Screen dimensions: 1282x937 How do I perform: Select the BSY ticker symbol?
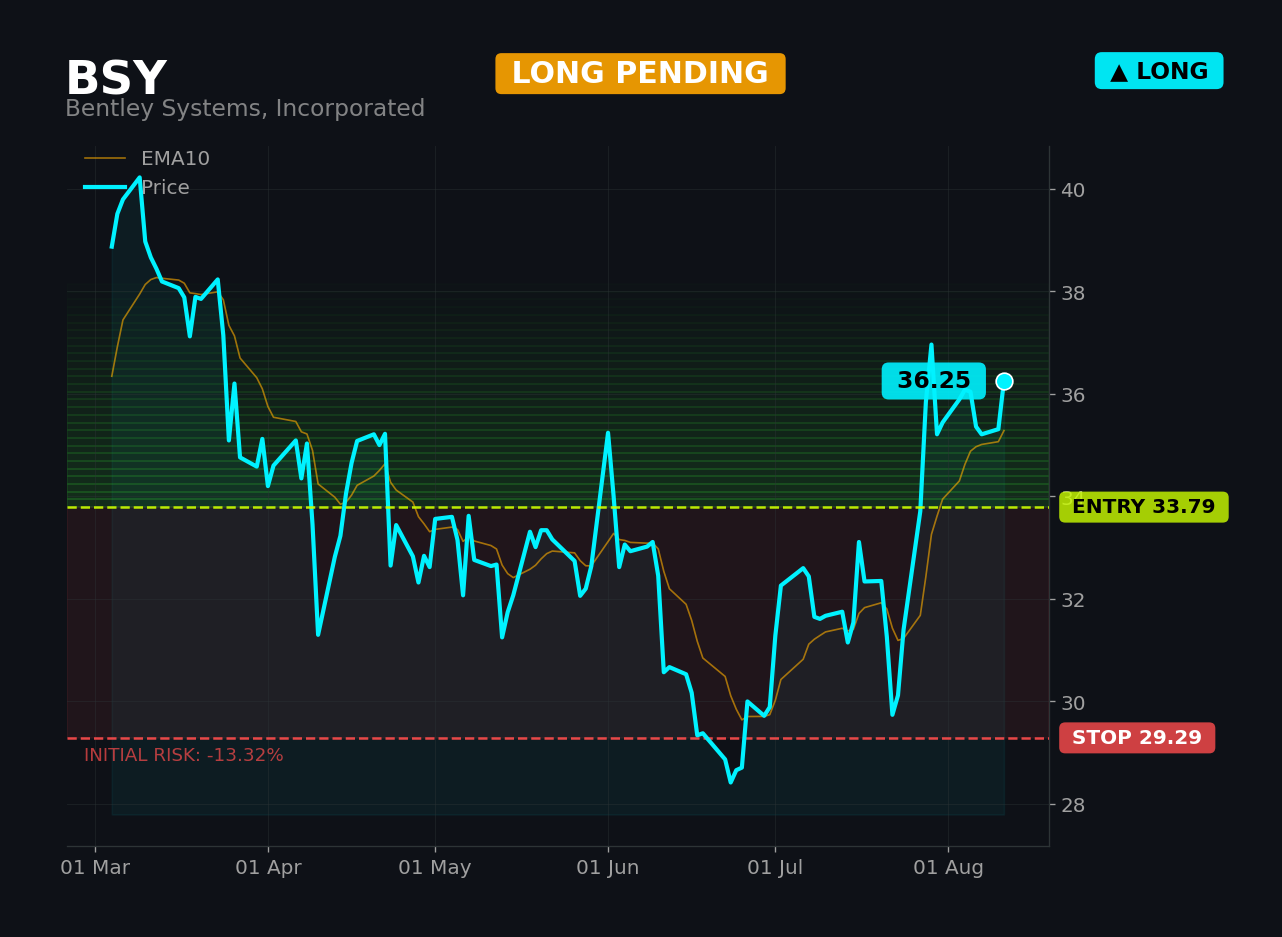(116, 79)
